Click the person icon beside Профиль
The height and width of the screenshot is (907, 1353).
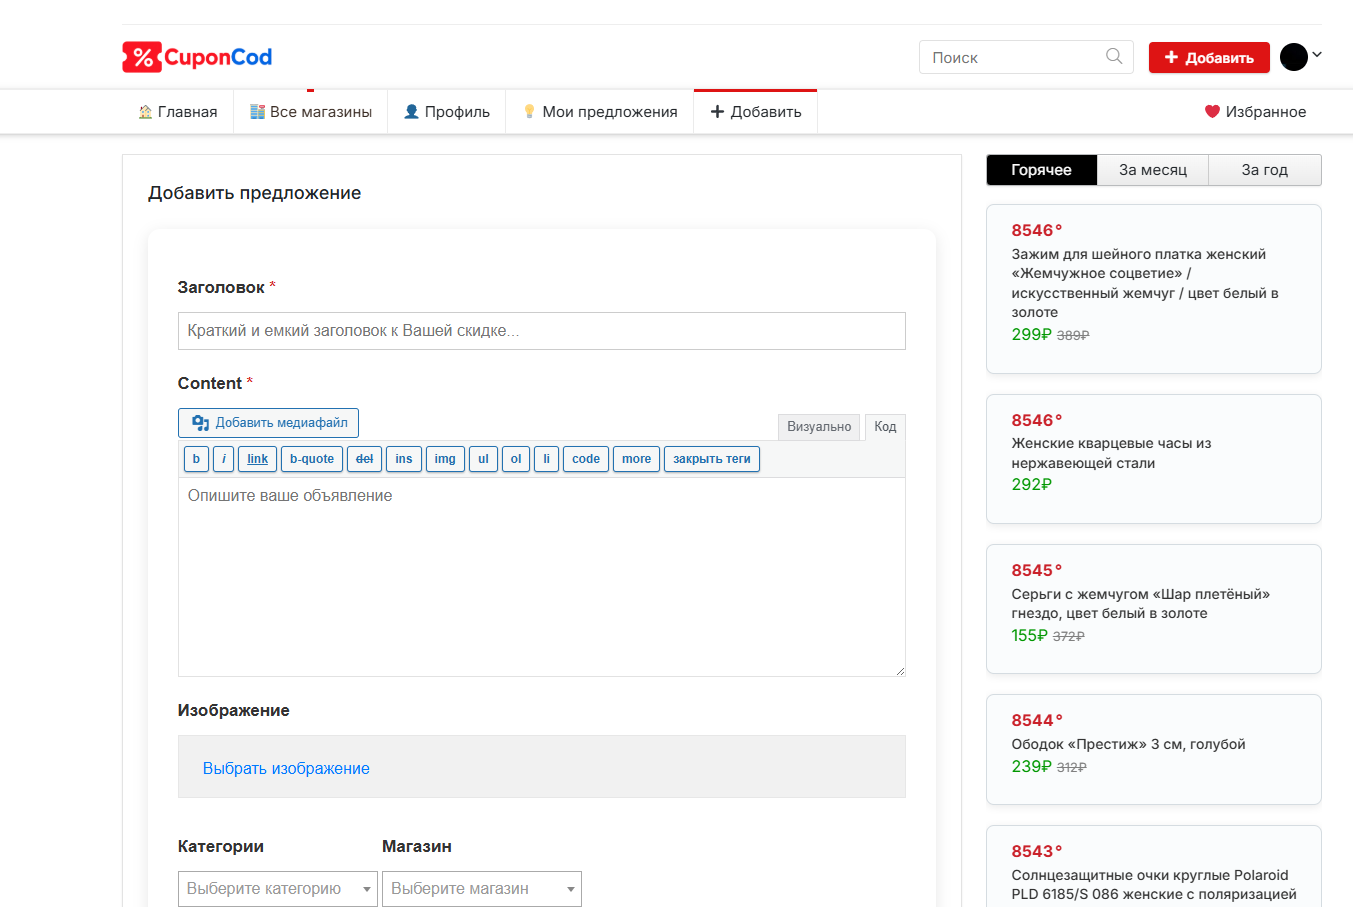pyautogui.click(x=411, y=112)
